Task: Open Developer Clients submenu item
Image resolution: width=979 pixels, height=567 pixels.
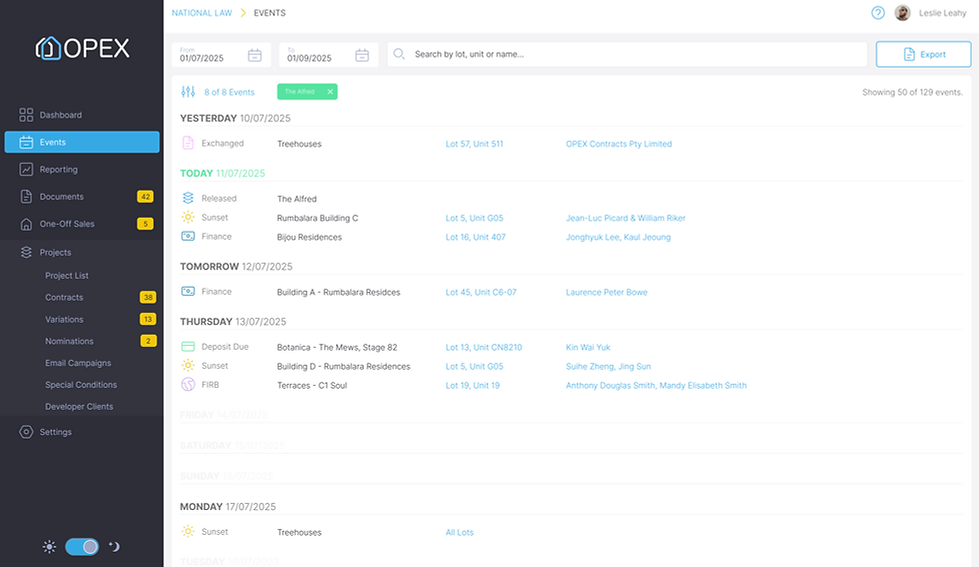Action: (79, 407)
